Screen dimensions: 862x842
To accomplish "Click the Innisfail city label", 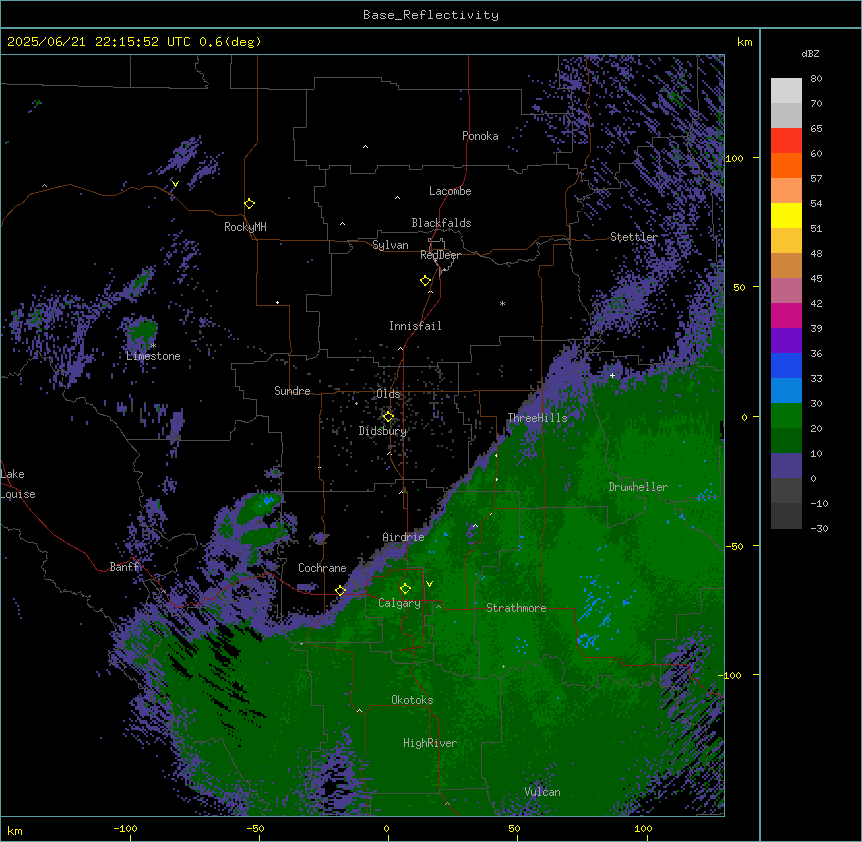I will coord(415,326).
